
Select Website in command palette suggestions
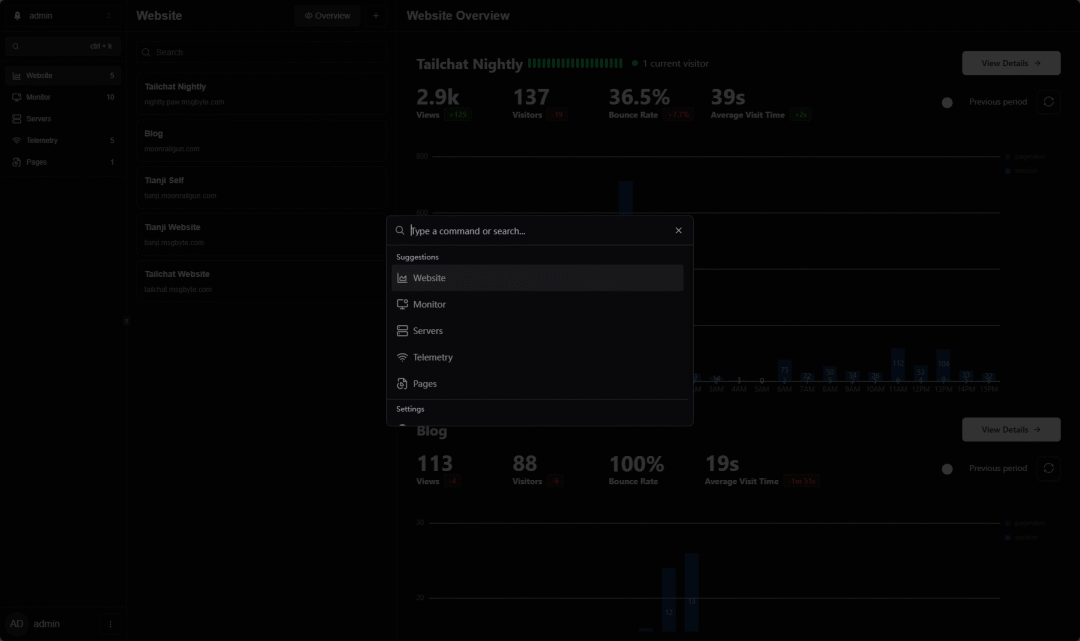[537, 278]
